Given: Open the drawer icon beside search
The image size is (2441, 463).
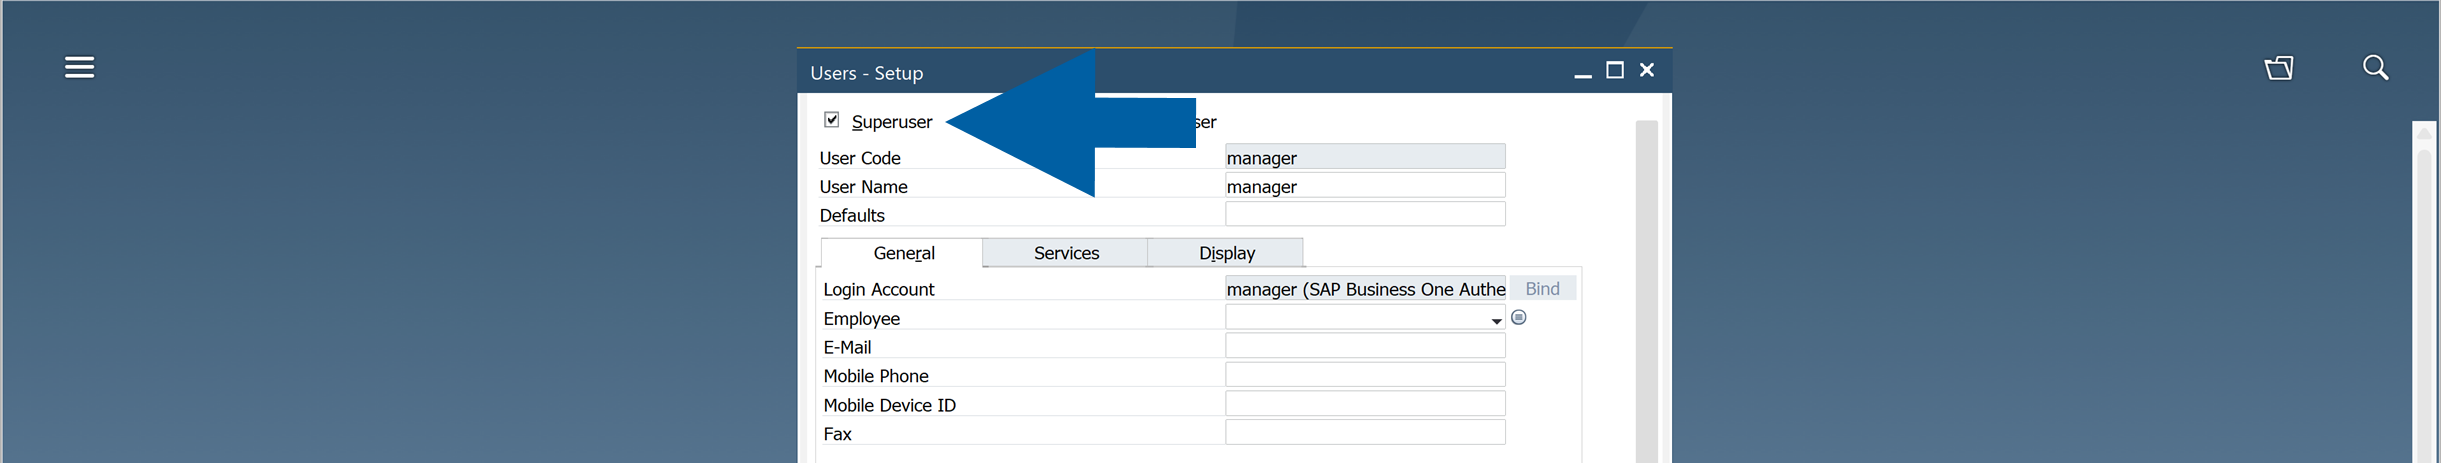Looking at the screenshot, I should tap(2279, 67).
